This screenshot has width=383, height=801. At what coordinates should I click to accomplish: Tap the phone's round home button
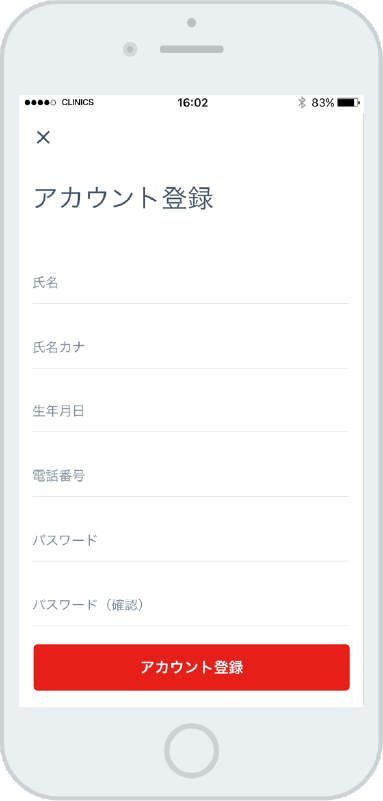pos(192,751)
